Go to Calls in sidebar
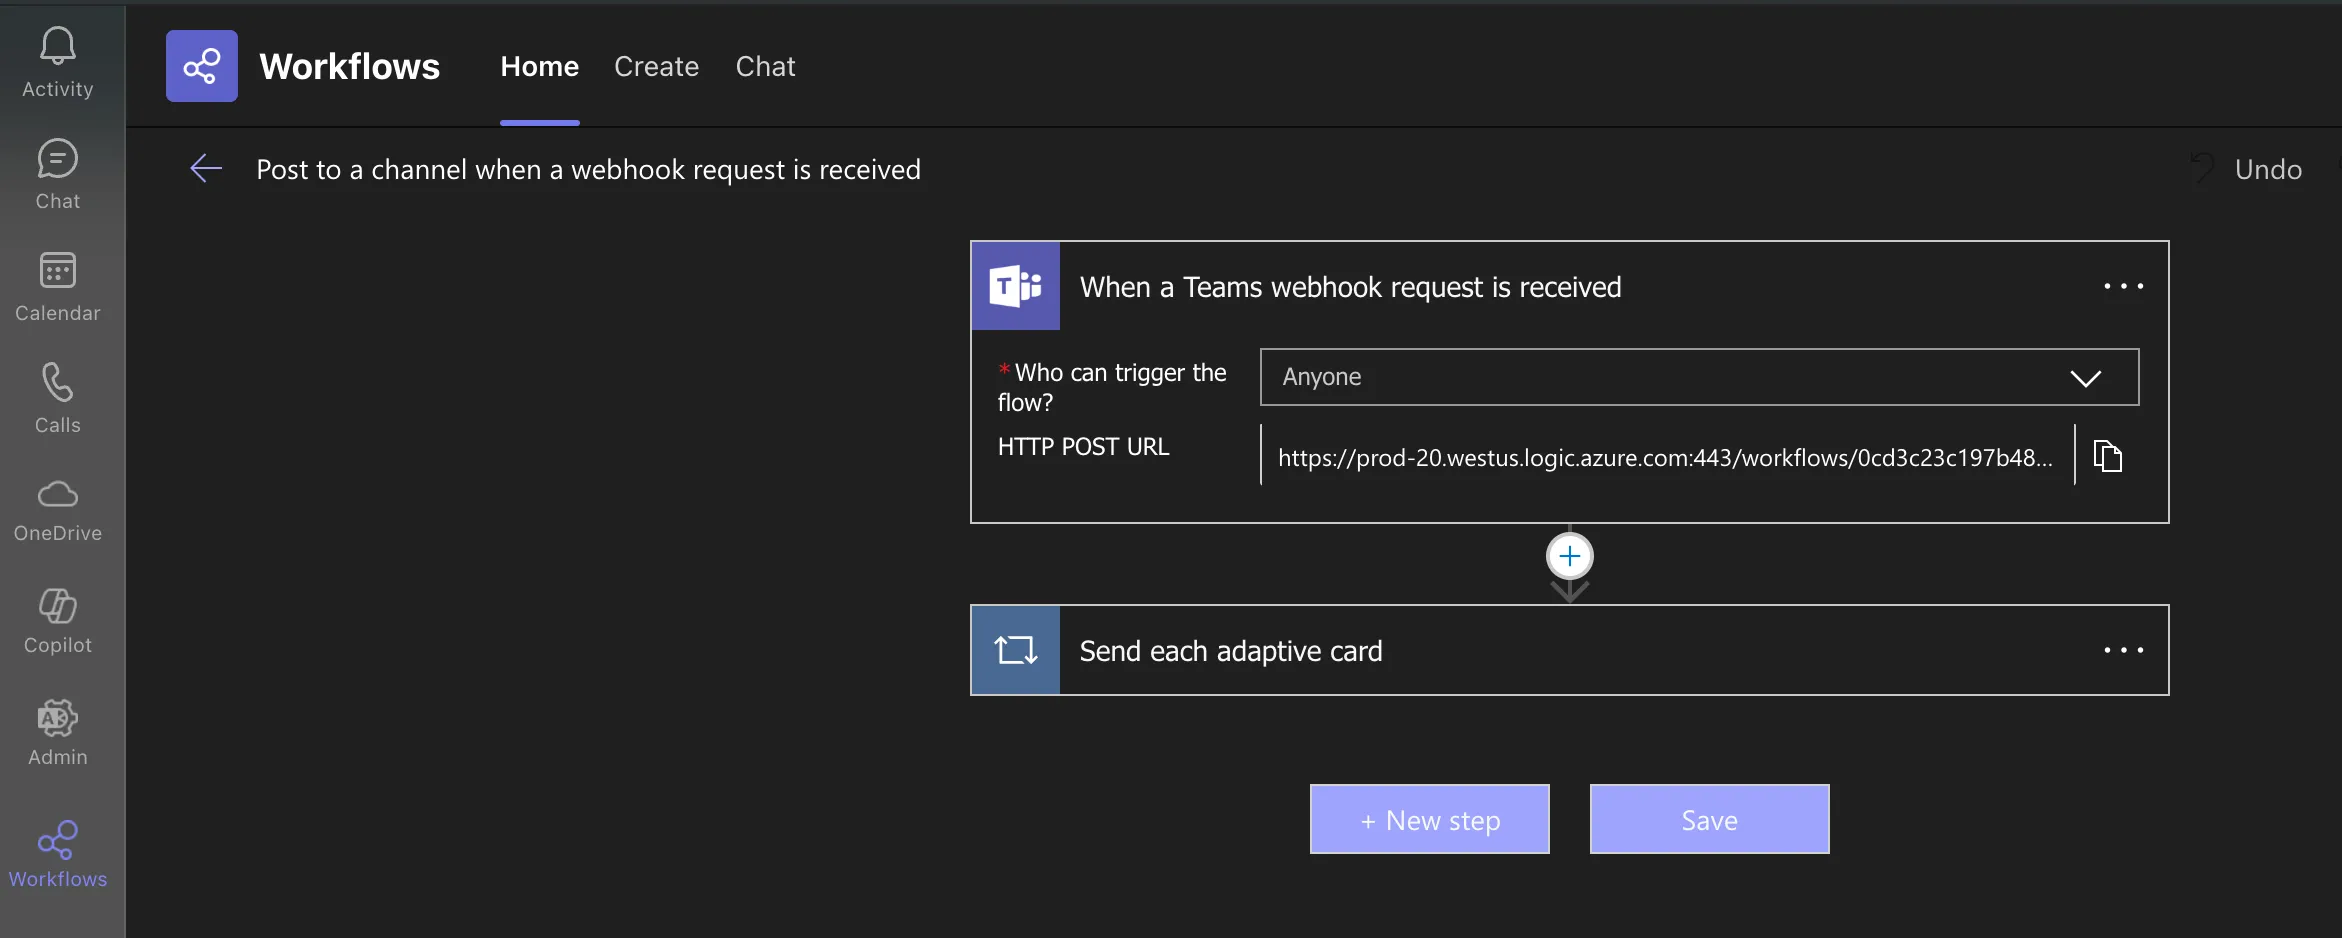 coord(58,398)
